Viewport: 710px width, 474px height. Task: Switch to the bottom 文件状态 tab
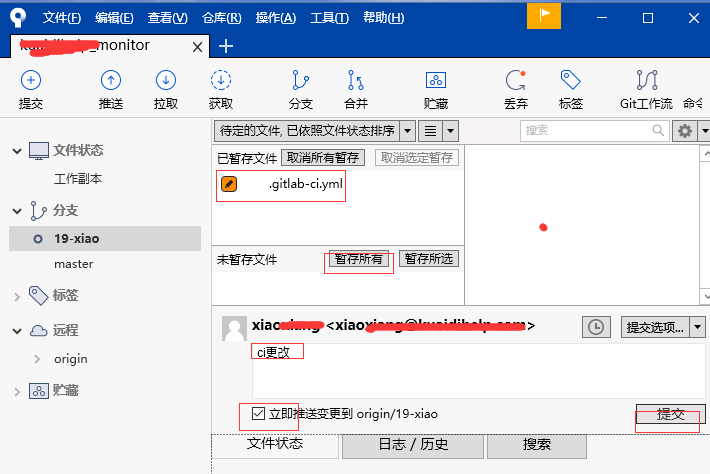(x=275, y=444)
